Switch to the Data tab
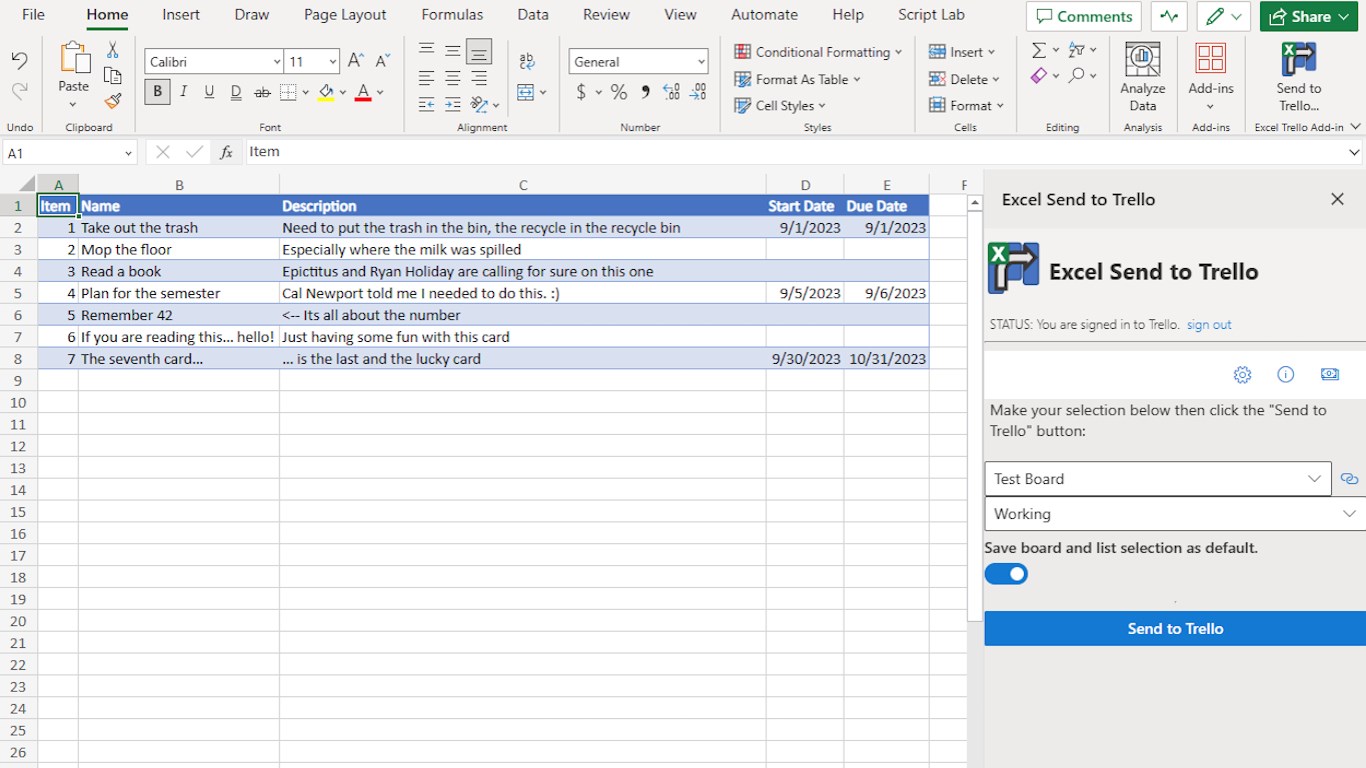Image resolution: width=1366 pixels, height=768 pixels. (x=533, y=15)
